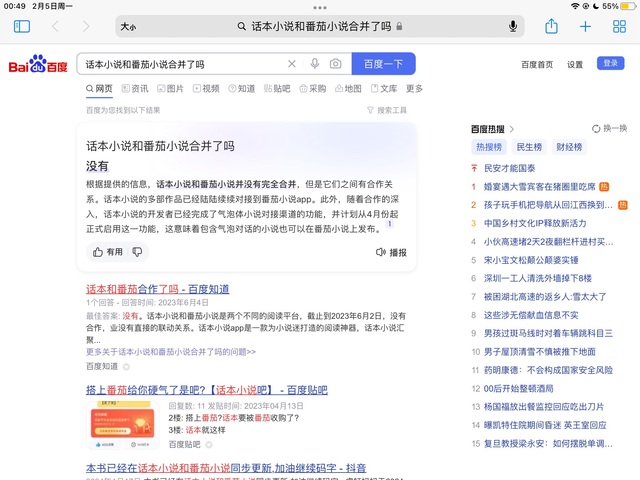
Task: Go forward with the Safari forward arrow
Action: [86, 27]
